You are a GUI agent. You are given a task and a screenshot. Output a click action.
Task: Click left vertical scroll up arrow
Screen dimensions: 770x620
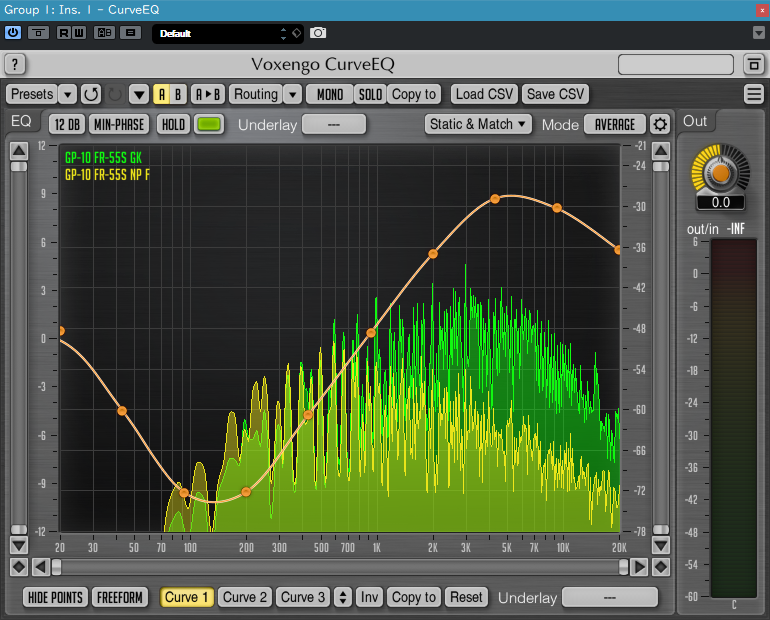click(19, 151)
